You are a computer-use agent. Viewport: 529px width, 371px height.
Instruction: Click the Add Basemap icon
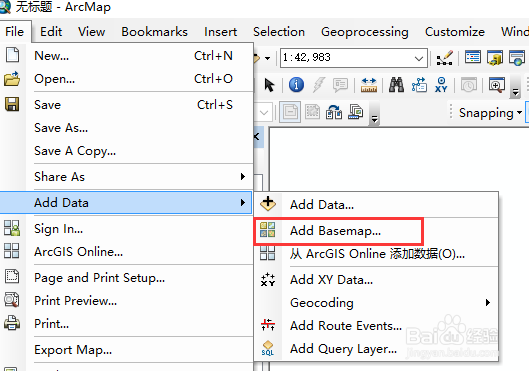point(268,230)
